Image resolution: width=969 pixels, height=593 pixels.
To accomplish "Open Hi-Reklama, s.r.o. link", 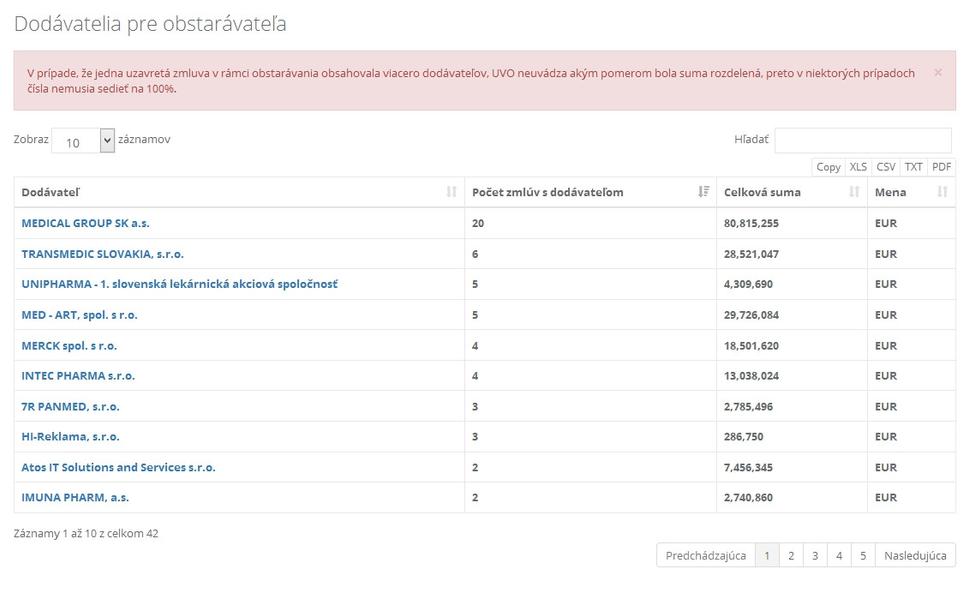I will (x=70, y=437).
